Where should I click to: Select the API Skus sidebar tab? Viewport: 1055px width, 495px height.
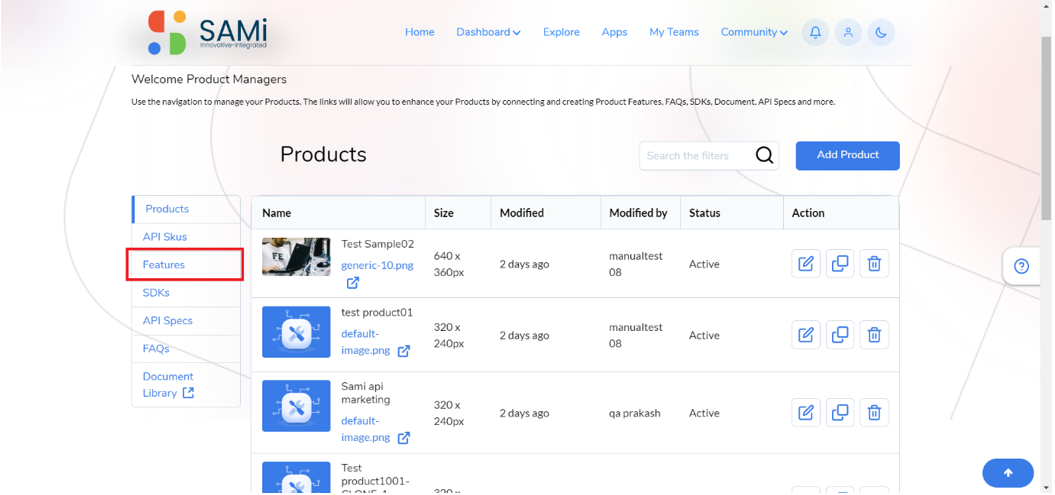186,237
